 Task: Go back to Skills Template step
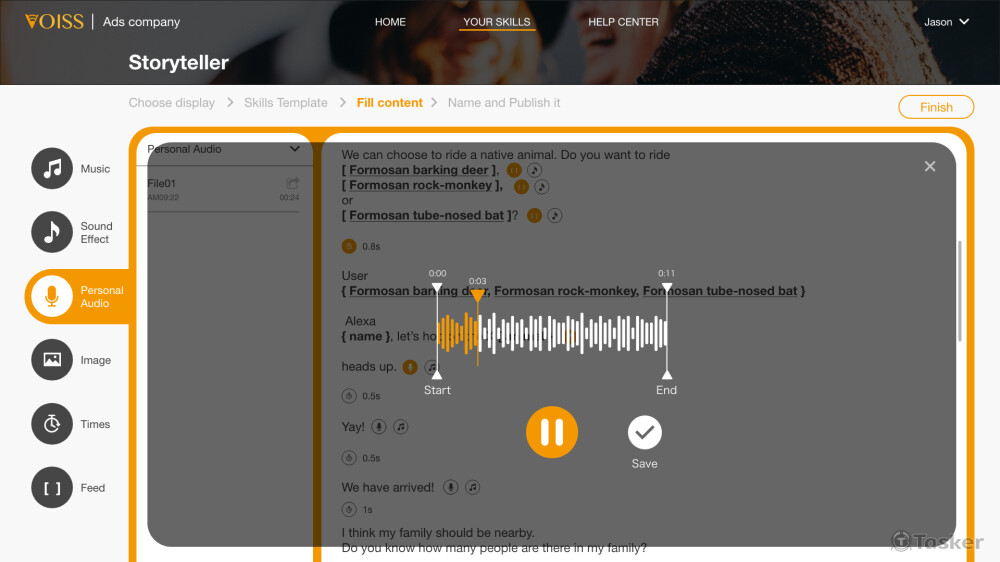[286, 103]
